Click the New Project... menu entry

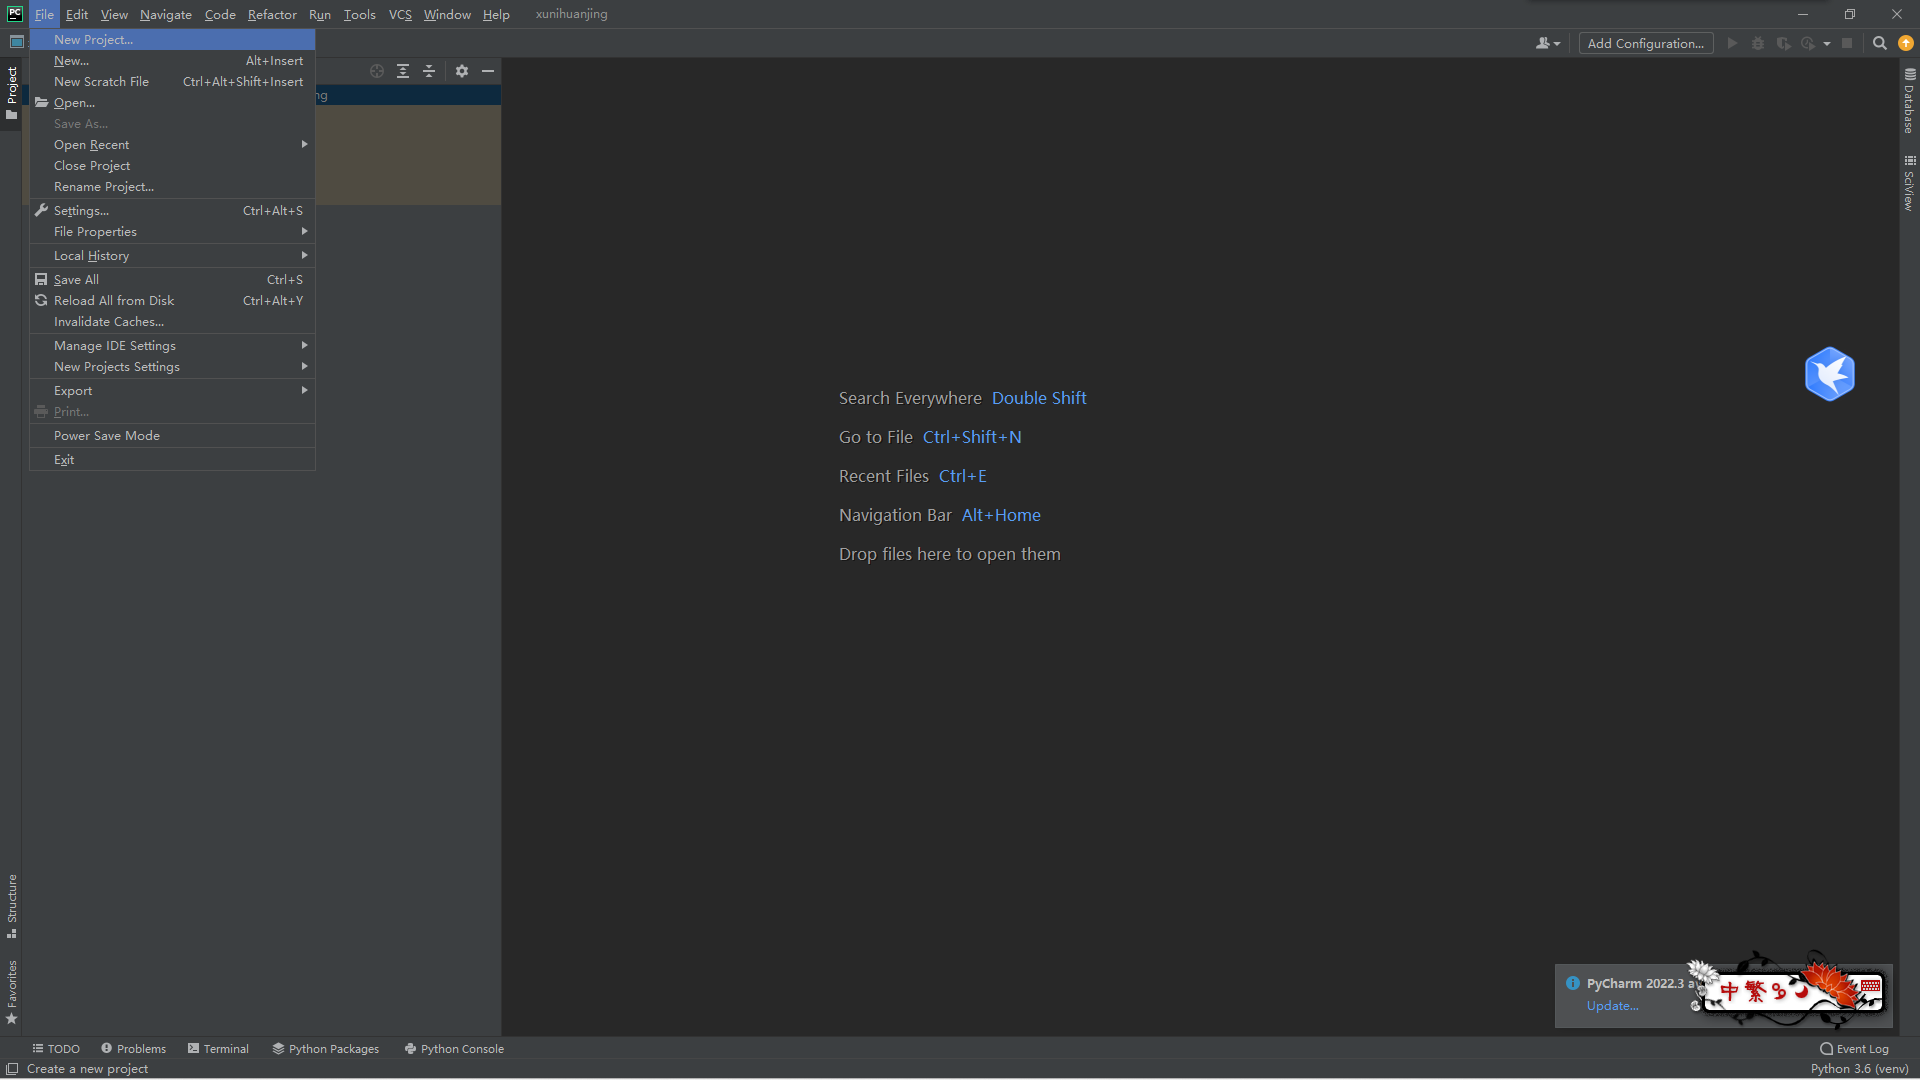pos(172,40)
